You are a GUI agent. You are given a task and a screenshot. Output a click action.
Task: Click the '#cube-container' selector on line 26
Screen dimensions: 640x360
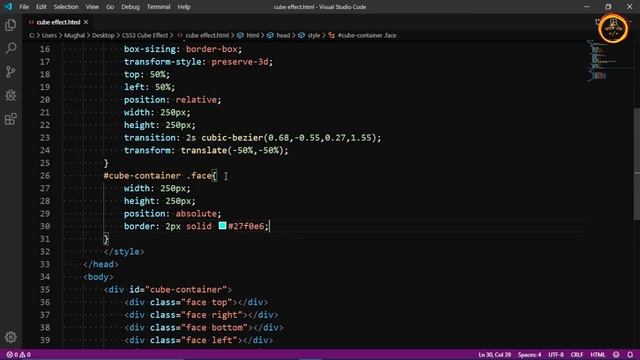[142, 176]
